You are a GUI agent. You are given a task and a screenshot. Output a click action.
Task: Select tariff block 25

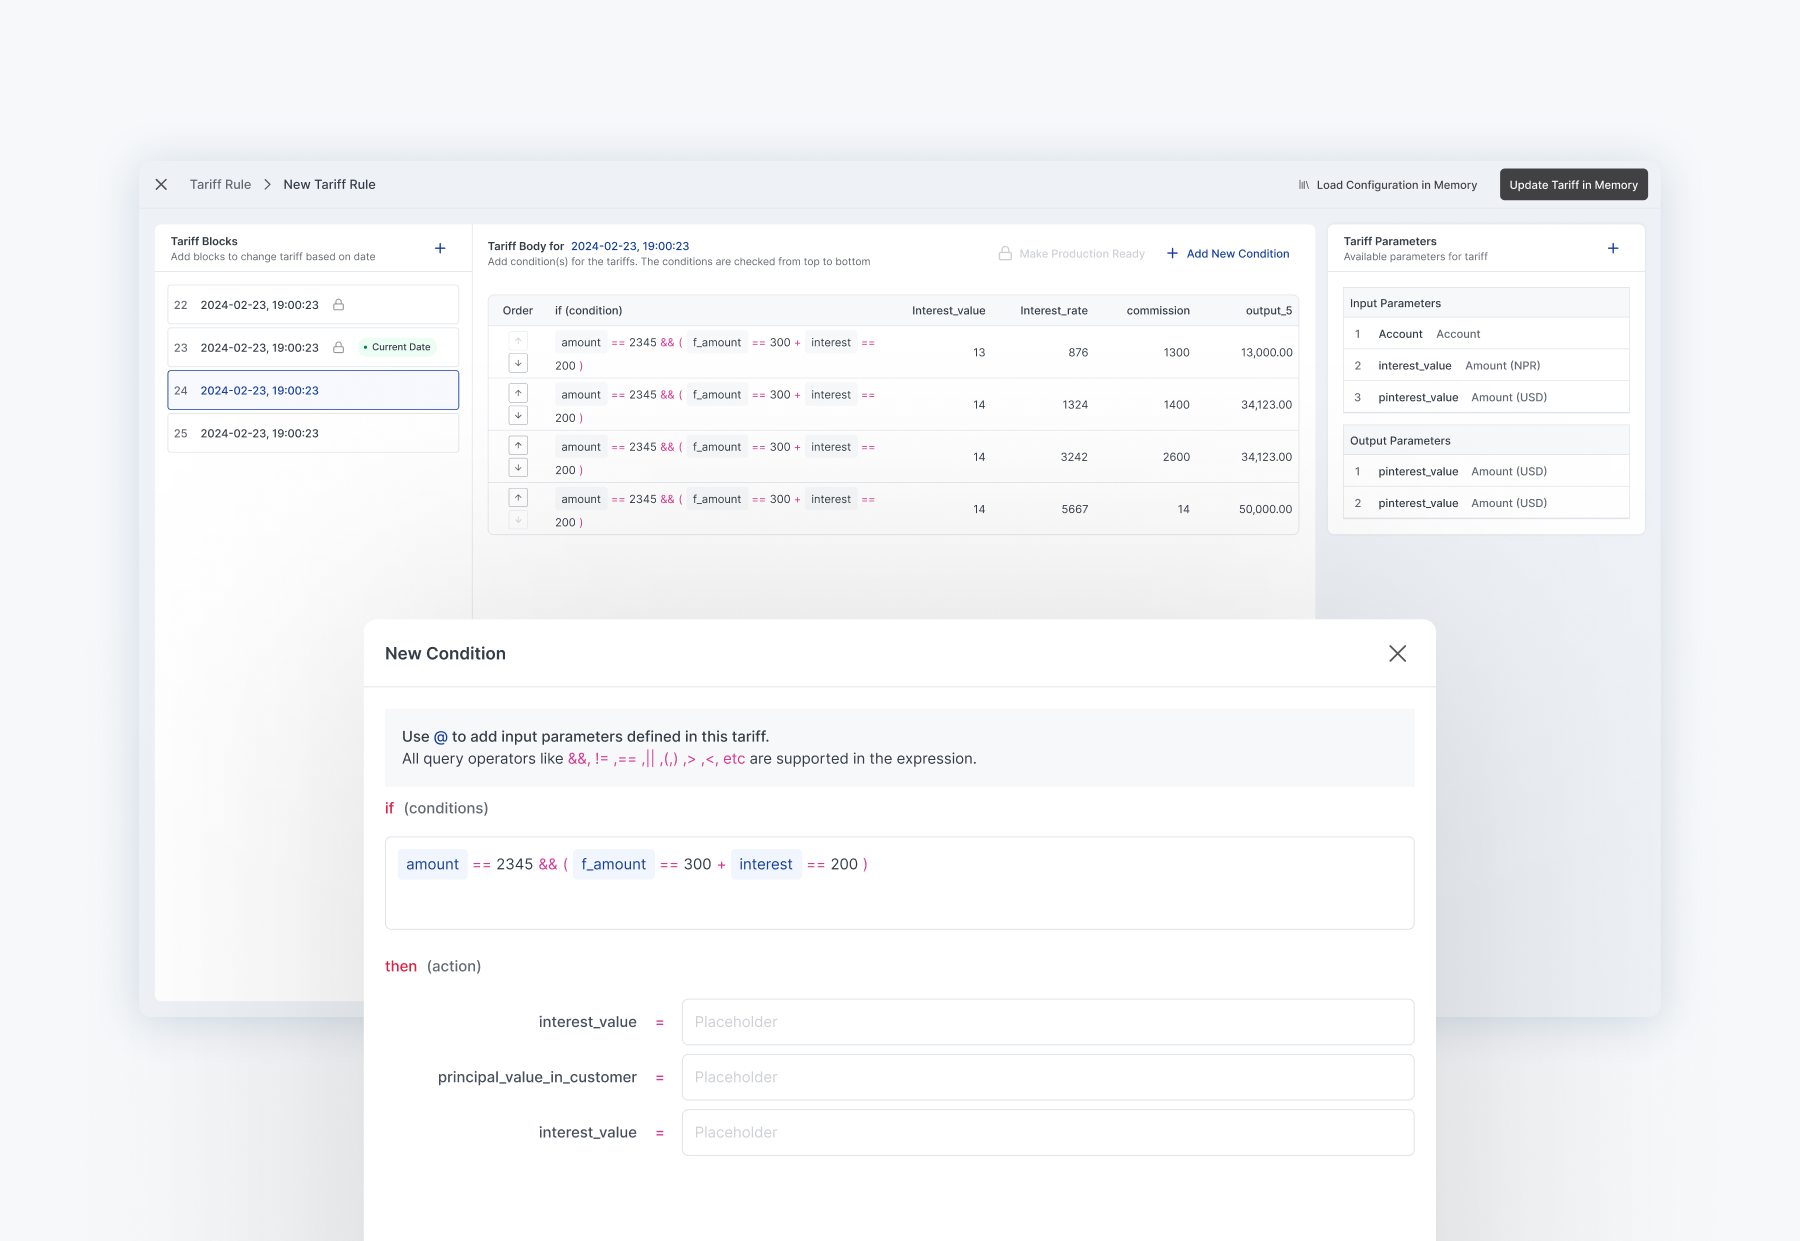pos(313,433)
